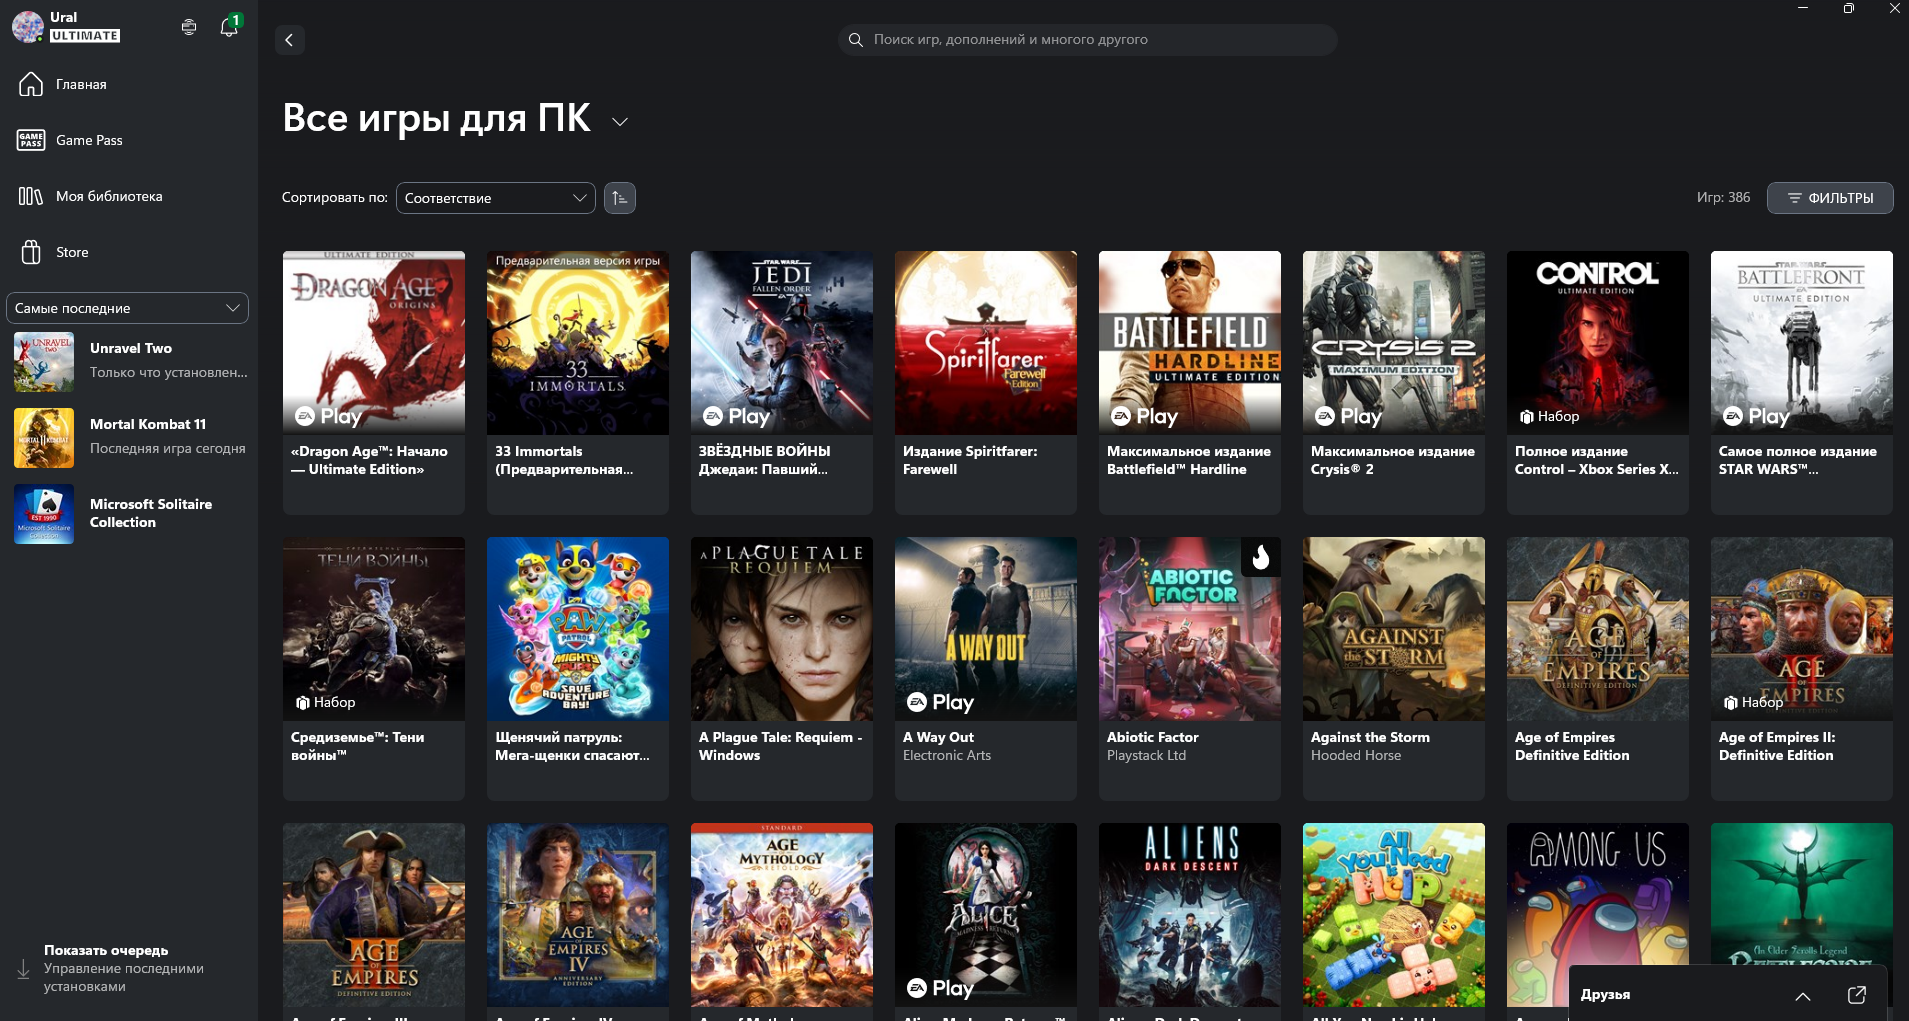
Task: Open All You Need Is Help cover
Action: pyautogui.click(x=1394, y=915)
